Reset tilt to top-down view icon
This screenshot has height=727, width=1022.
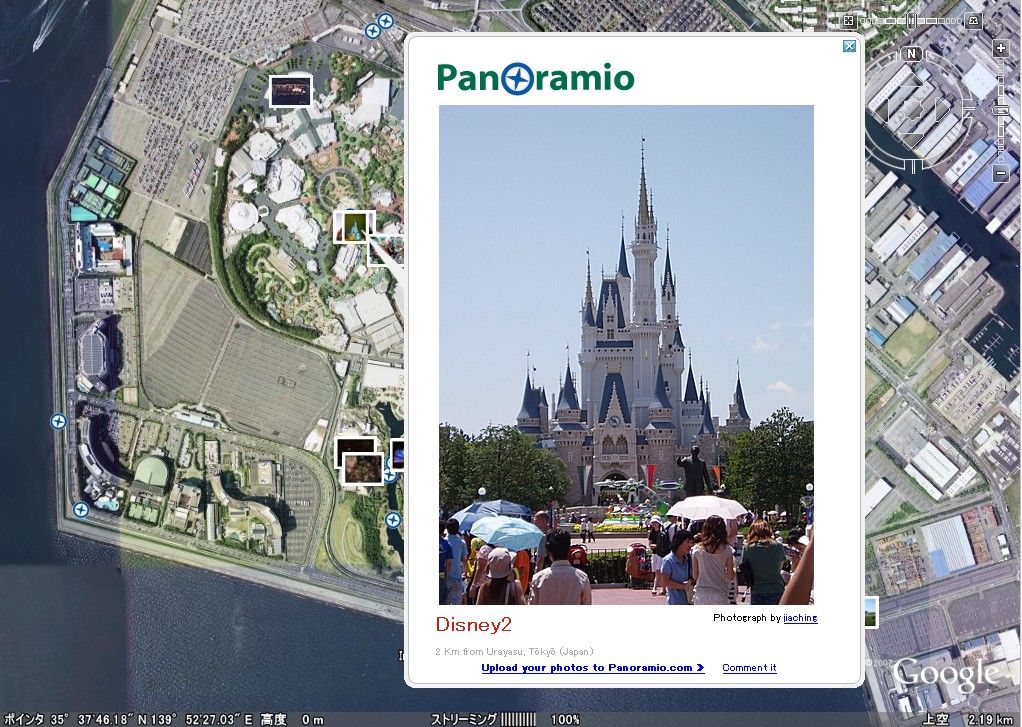pyautogui.click(x=849, y=20)
